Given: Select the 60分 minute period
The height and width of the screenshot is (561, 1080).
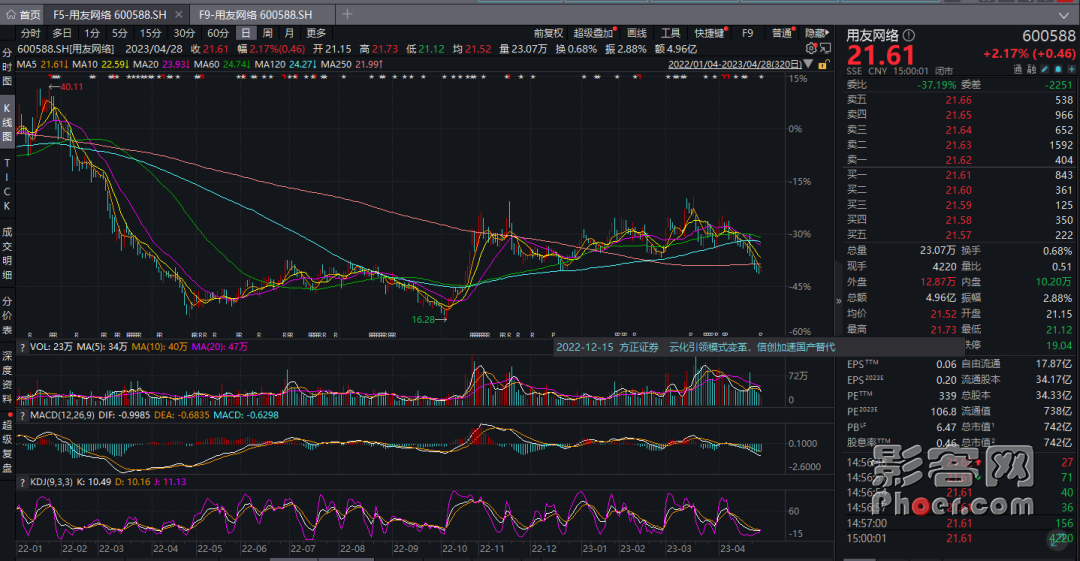Looking at the screenshot, I should click(x=218, y=33).
